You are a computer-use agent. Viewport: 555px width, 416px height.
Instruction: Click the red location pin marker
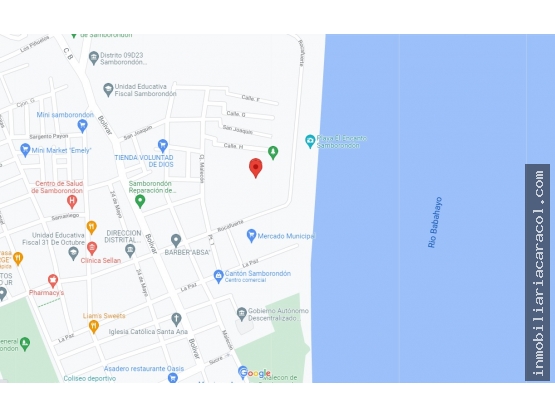tap(256, 168)
